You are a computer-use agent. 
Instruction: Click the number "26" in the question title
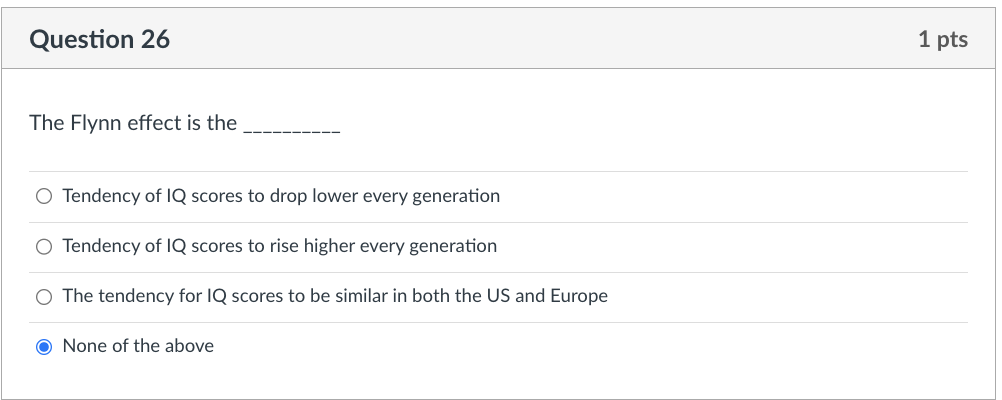tap(155, 40)
